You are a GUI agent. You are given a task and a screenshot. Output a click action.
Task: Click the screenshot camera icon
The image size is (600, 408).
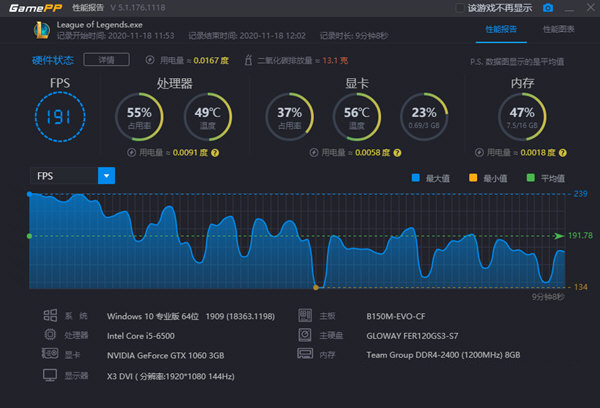point(548,8)
